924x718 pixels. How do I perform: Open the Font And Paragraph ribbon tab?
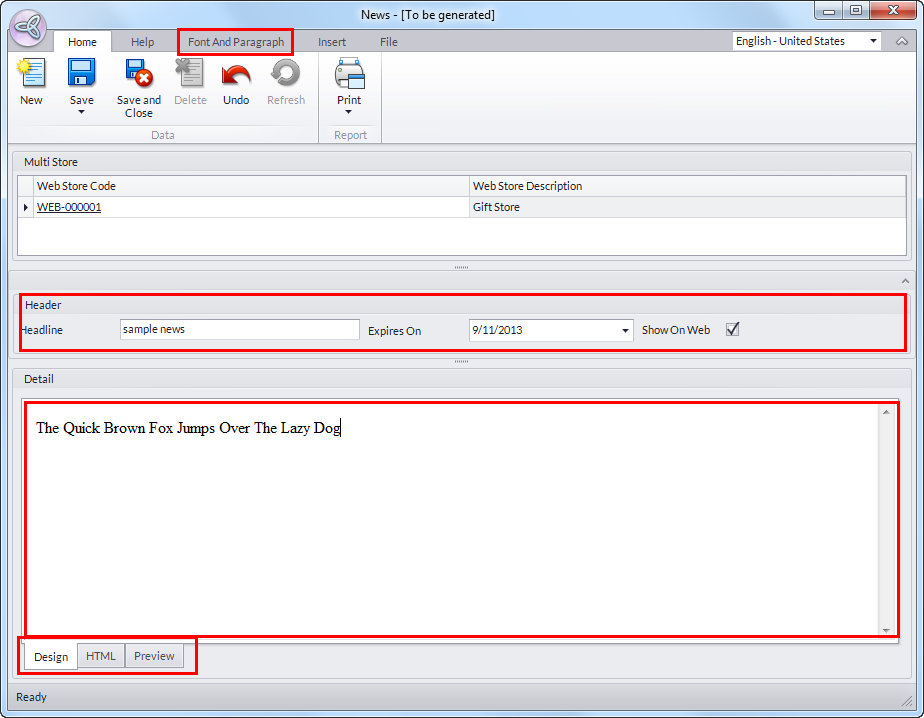point(236,42)
